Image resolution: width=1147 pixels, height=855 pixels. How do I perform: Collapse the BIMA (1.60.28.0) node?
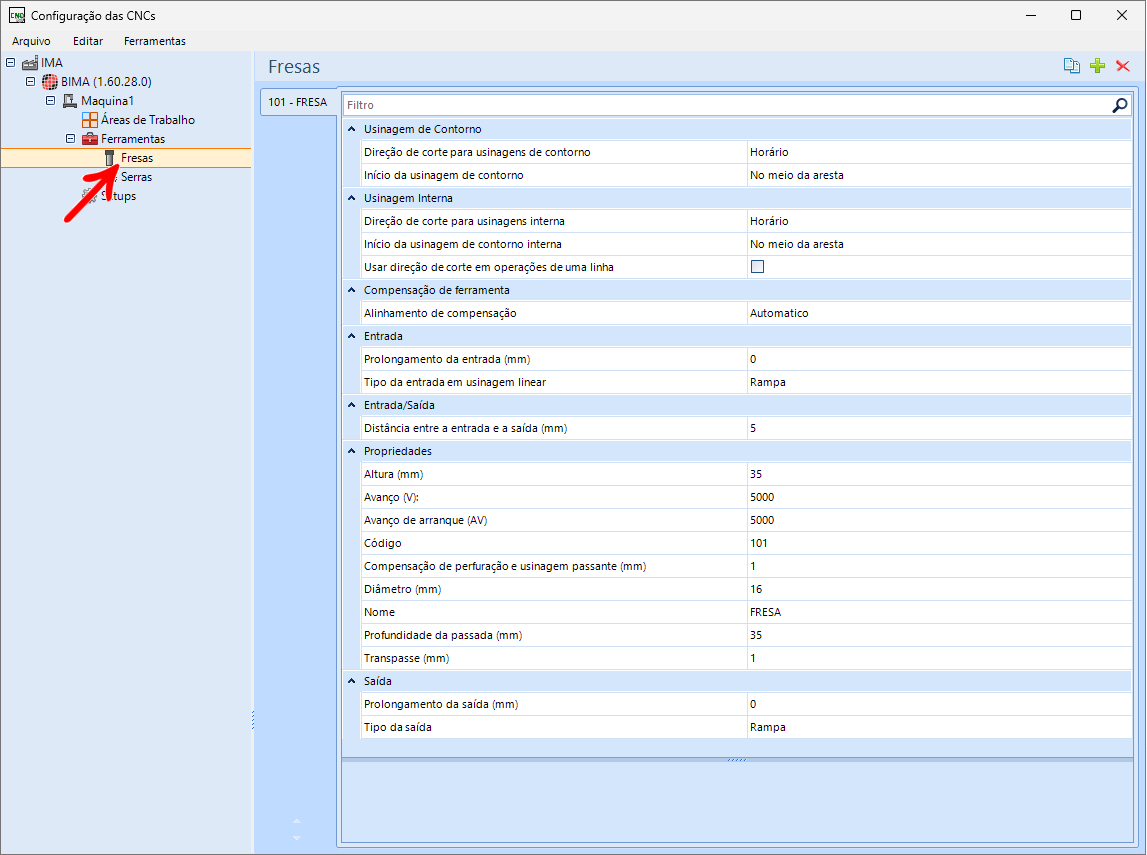tap(30, 82)
